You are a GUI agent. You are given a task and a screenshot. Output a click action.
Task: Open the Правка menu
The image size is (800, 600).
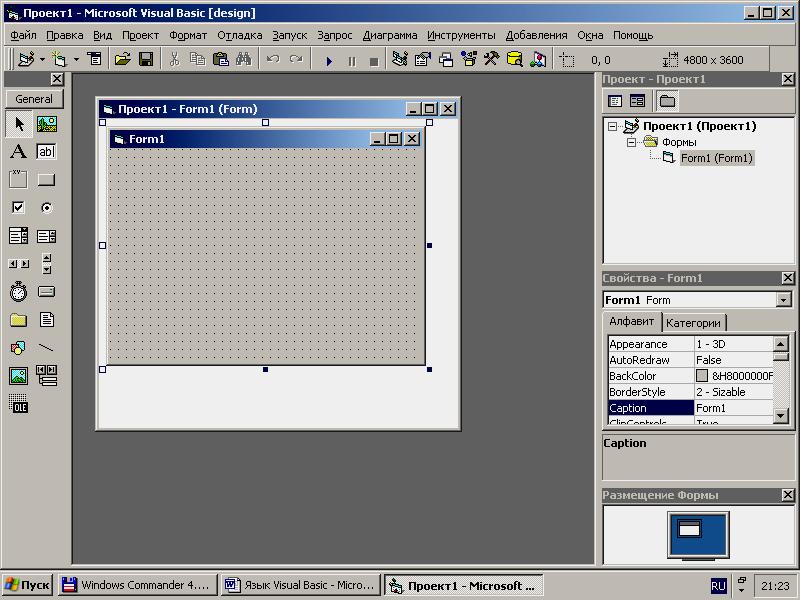(65, 35)
